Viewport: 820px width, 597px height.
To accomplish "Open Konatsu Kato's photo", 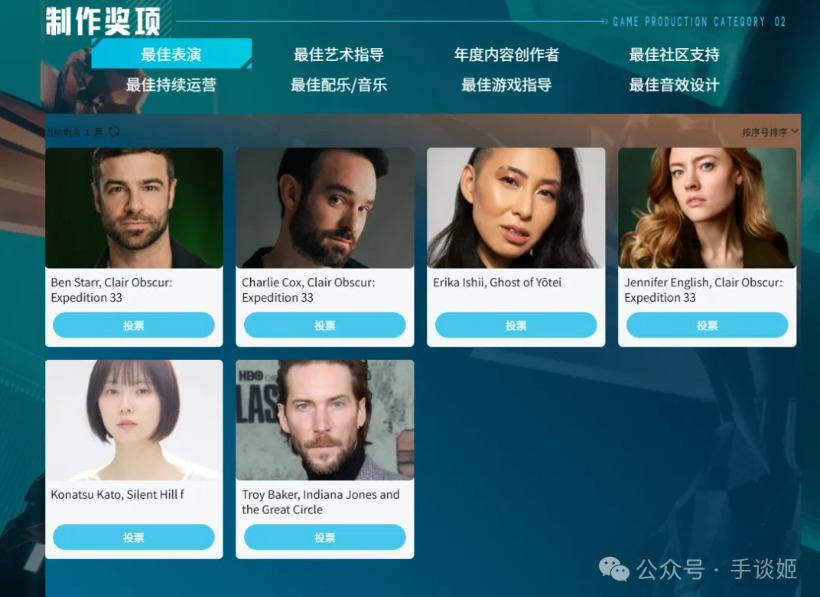I will 134,420.
